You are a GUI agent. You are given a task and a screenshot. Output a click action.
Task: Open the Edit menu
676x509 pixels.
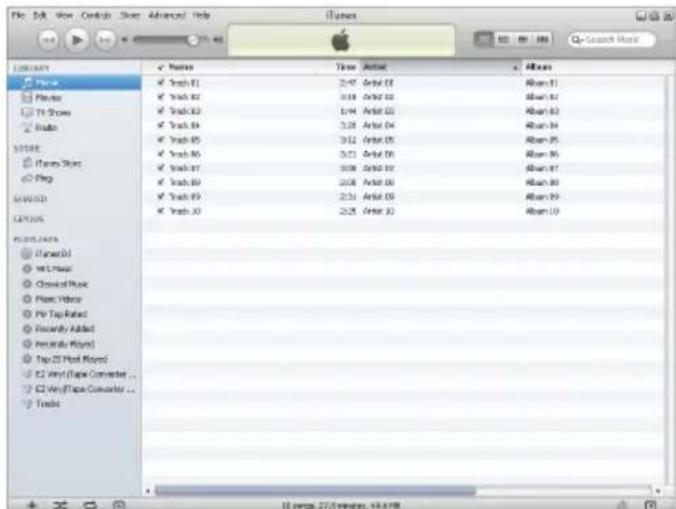[40, 16]
